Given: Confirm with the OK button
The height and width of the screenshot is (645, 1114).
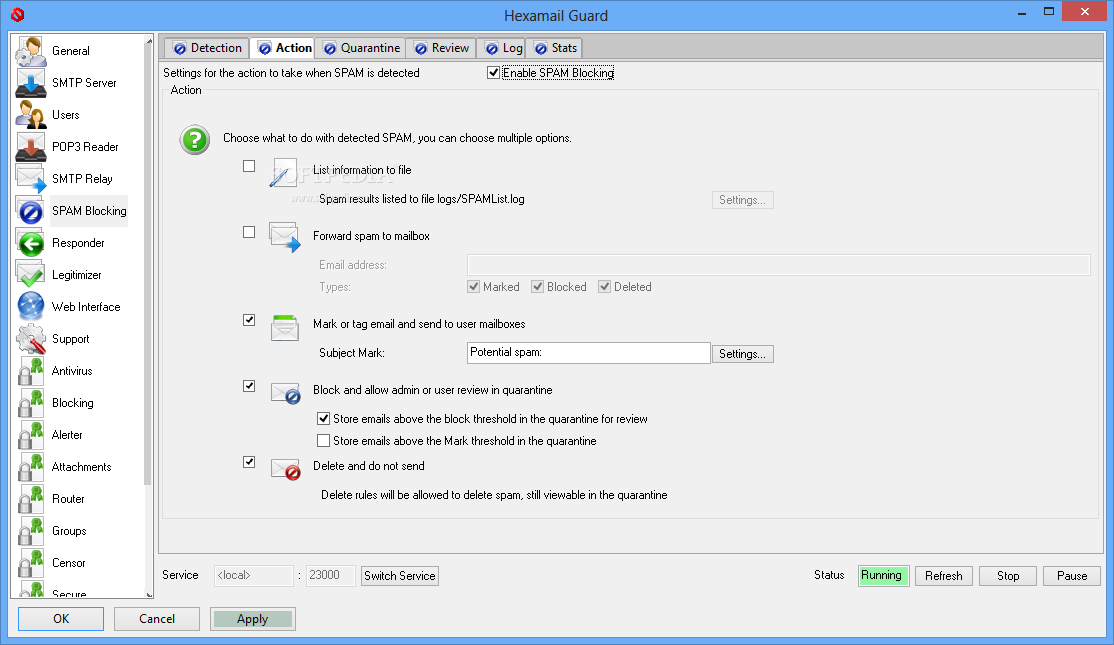Looking at the screenshot, I should [61, 619].
